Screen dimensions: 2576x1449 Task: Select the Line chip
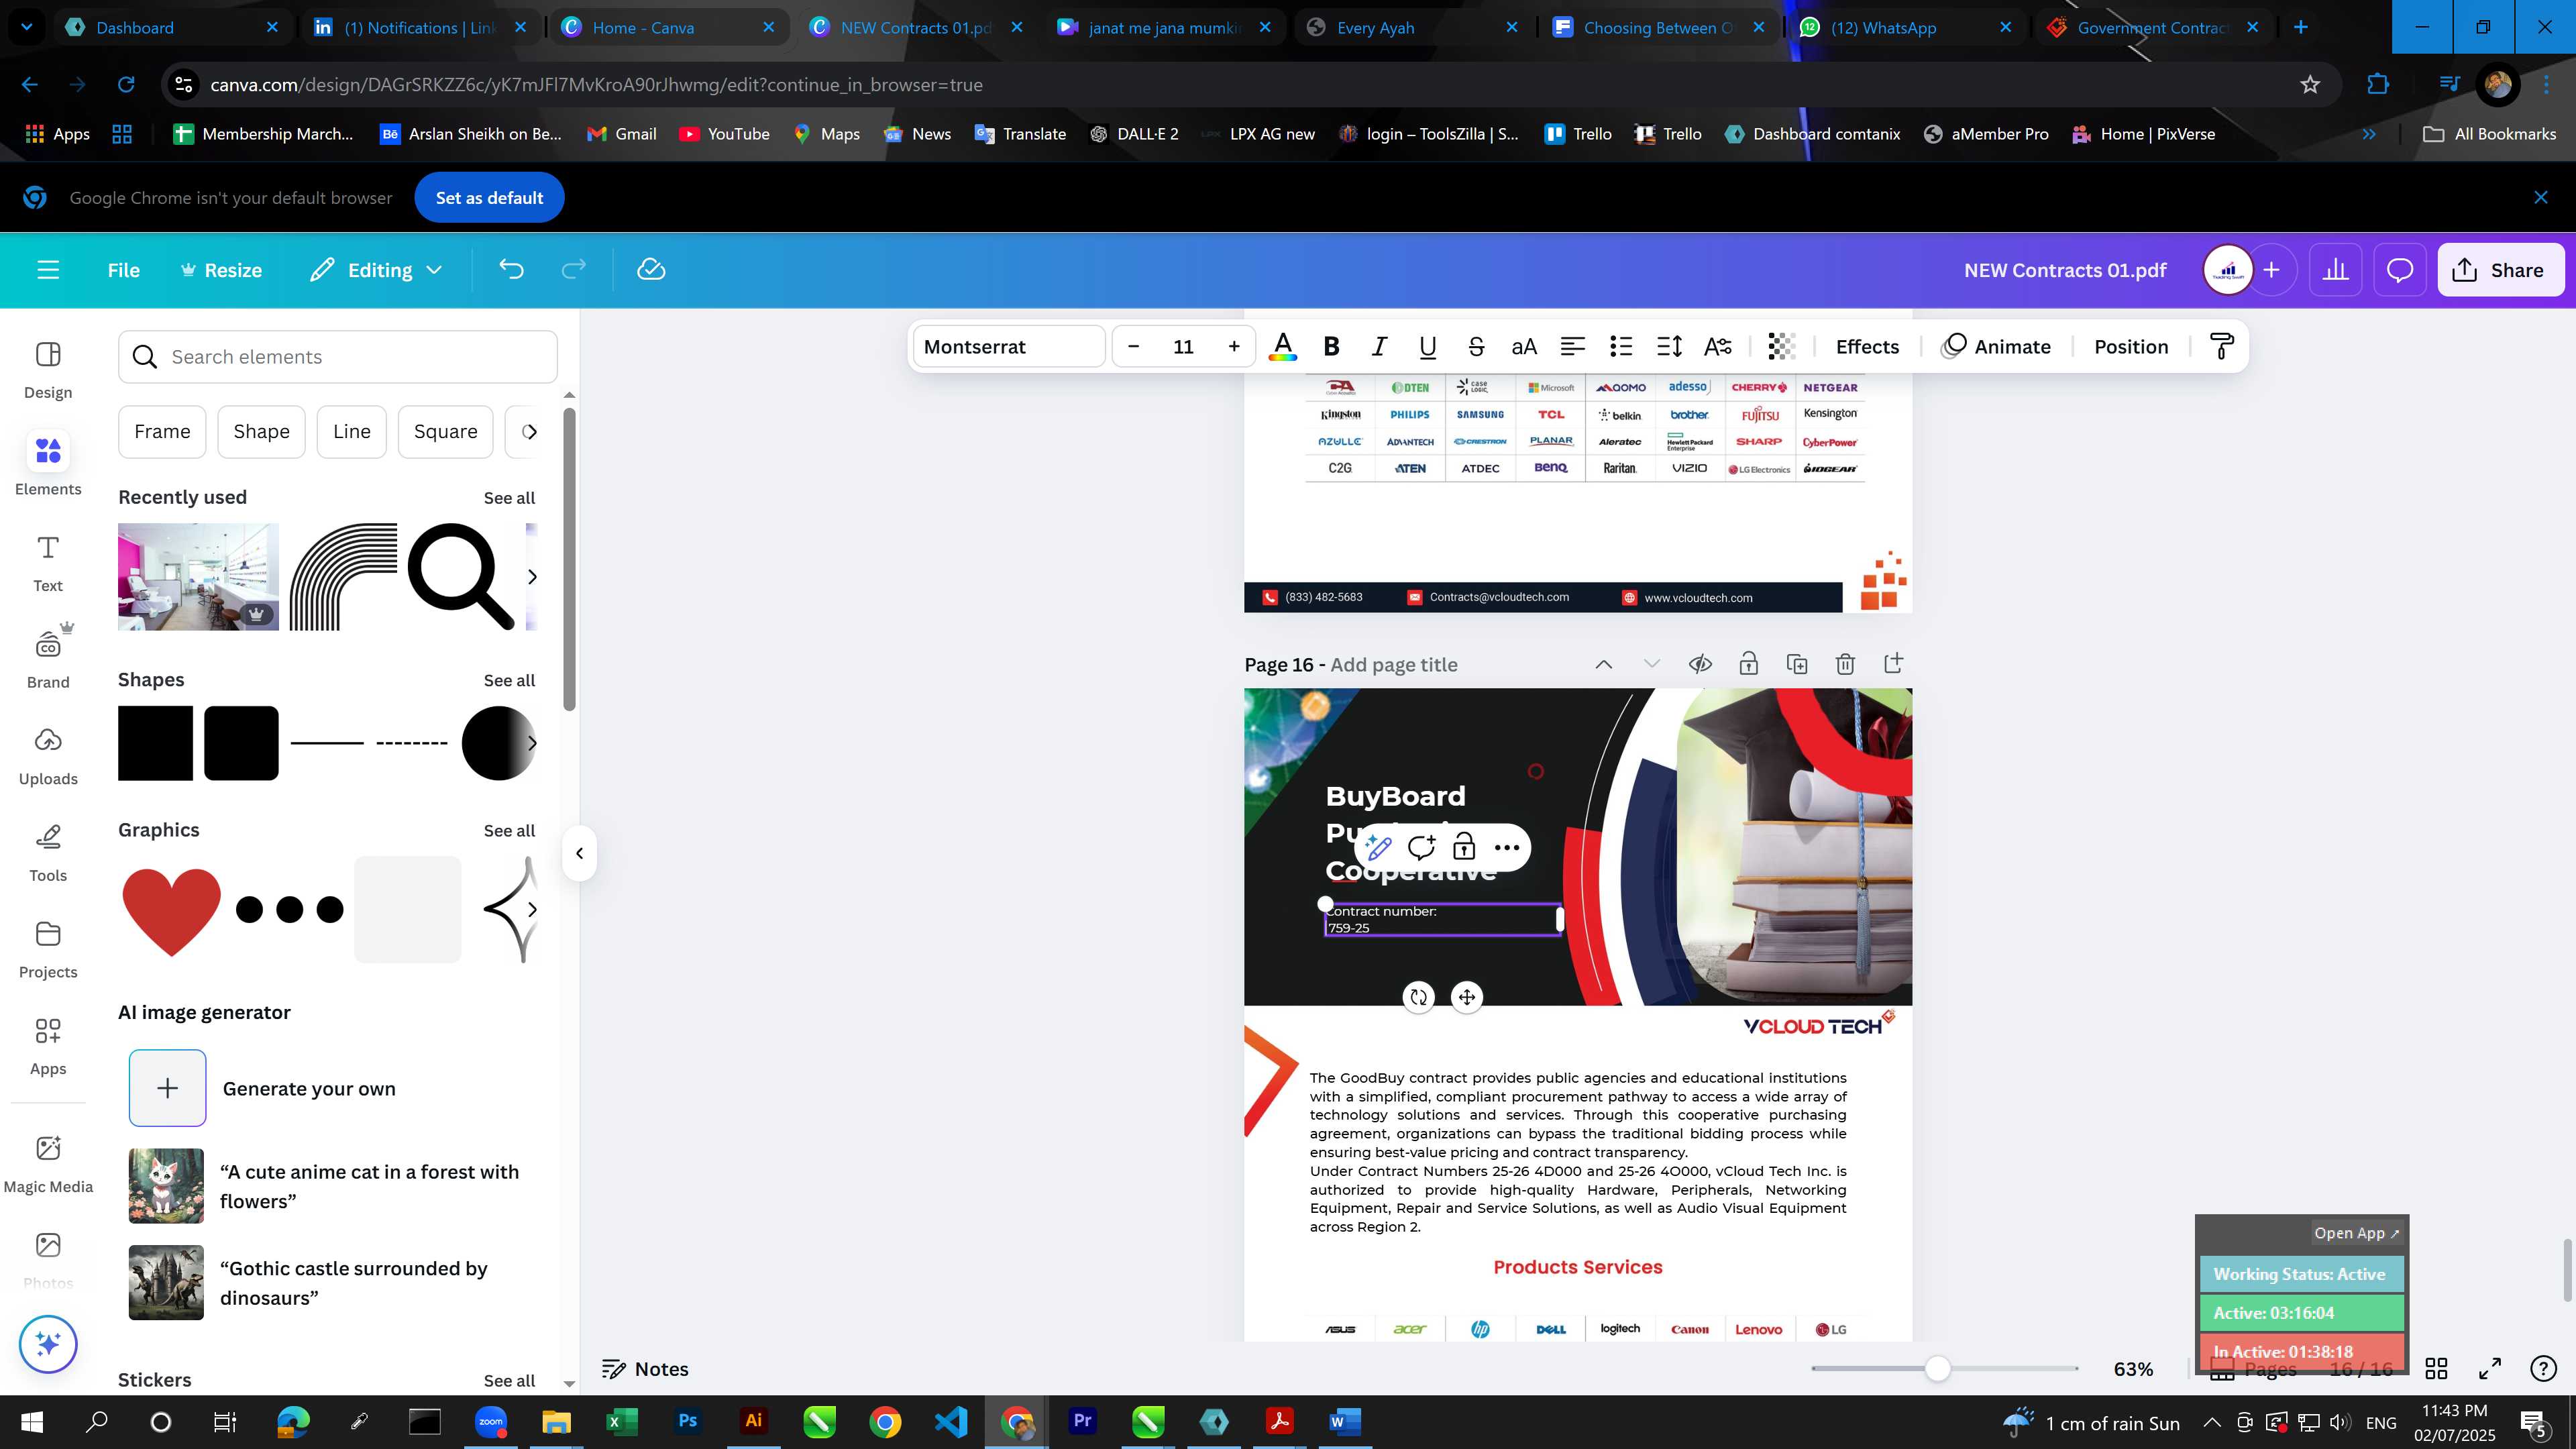coord(352,432)
